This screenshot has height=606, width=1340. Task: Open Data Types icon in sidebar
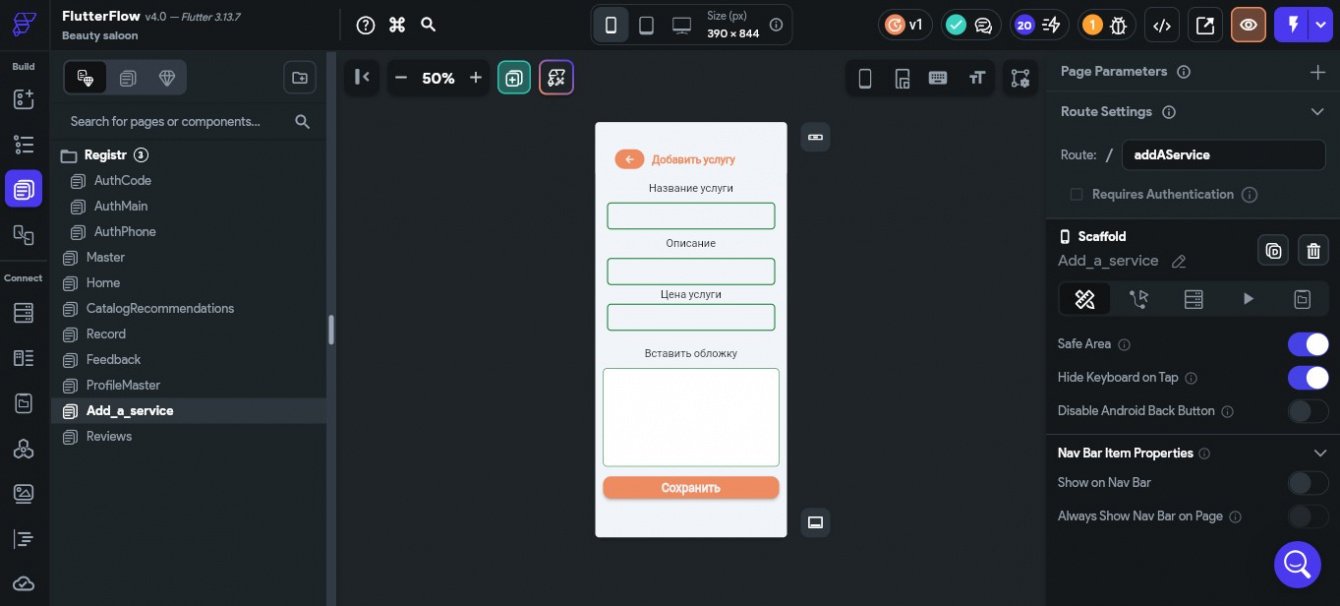[x=23, y=358]
